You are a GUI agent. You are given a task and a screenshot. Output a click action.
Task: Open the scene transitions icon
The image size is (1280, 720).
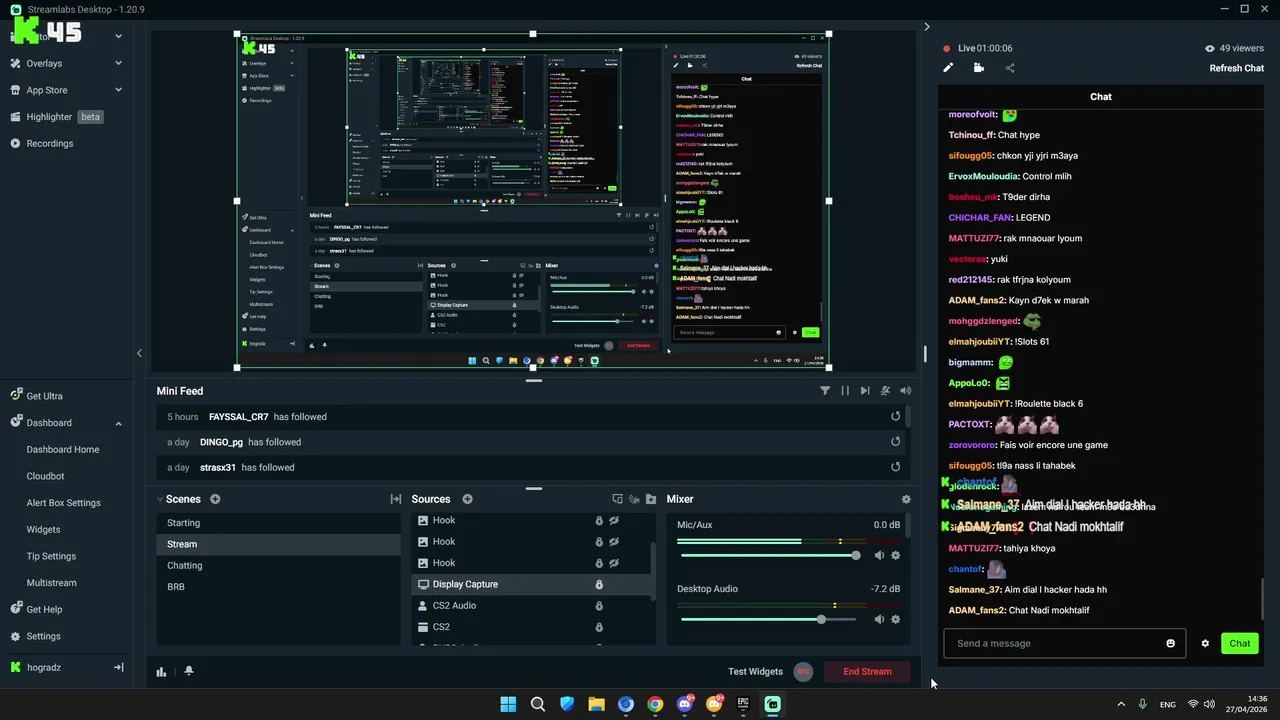396,499
